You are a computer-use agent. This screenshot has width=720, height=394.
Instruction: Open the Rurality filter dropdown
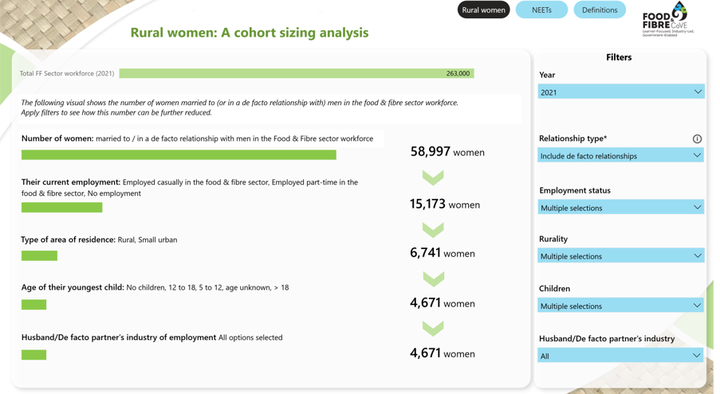(620, 256)
